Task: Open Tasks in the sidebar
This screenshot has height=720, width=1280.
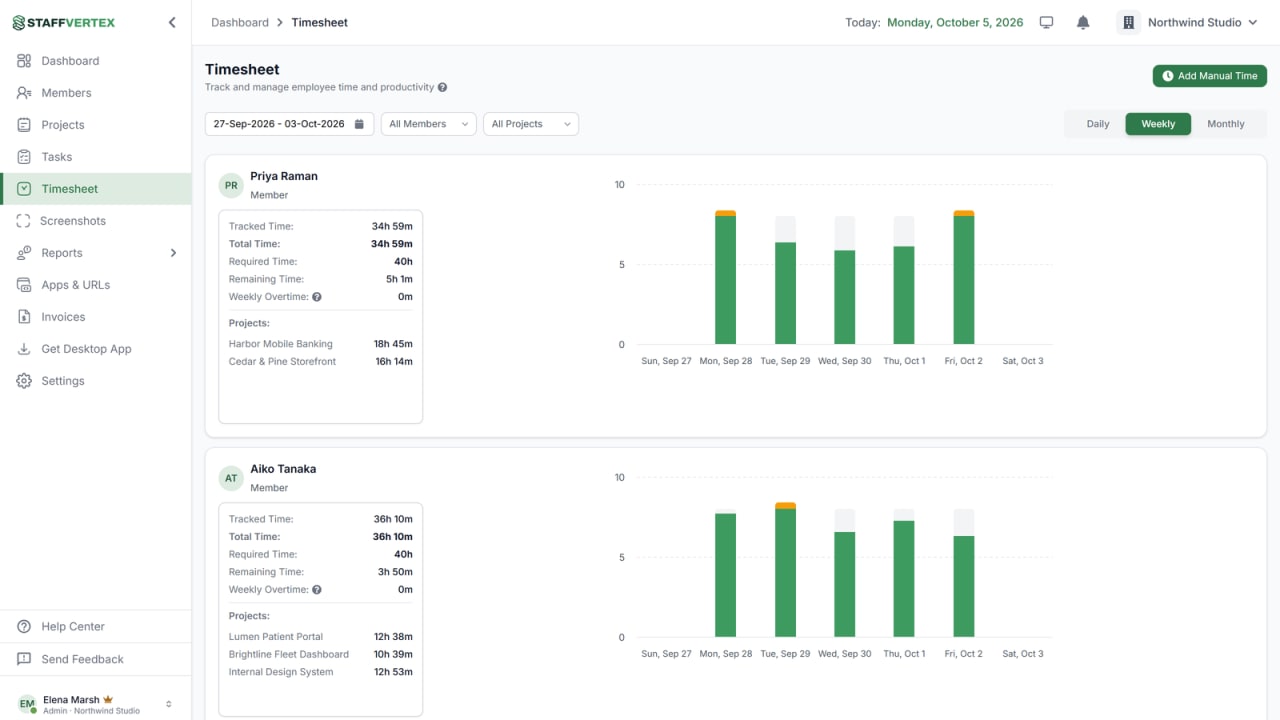Action: tap(95, 157)
